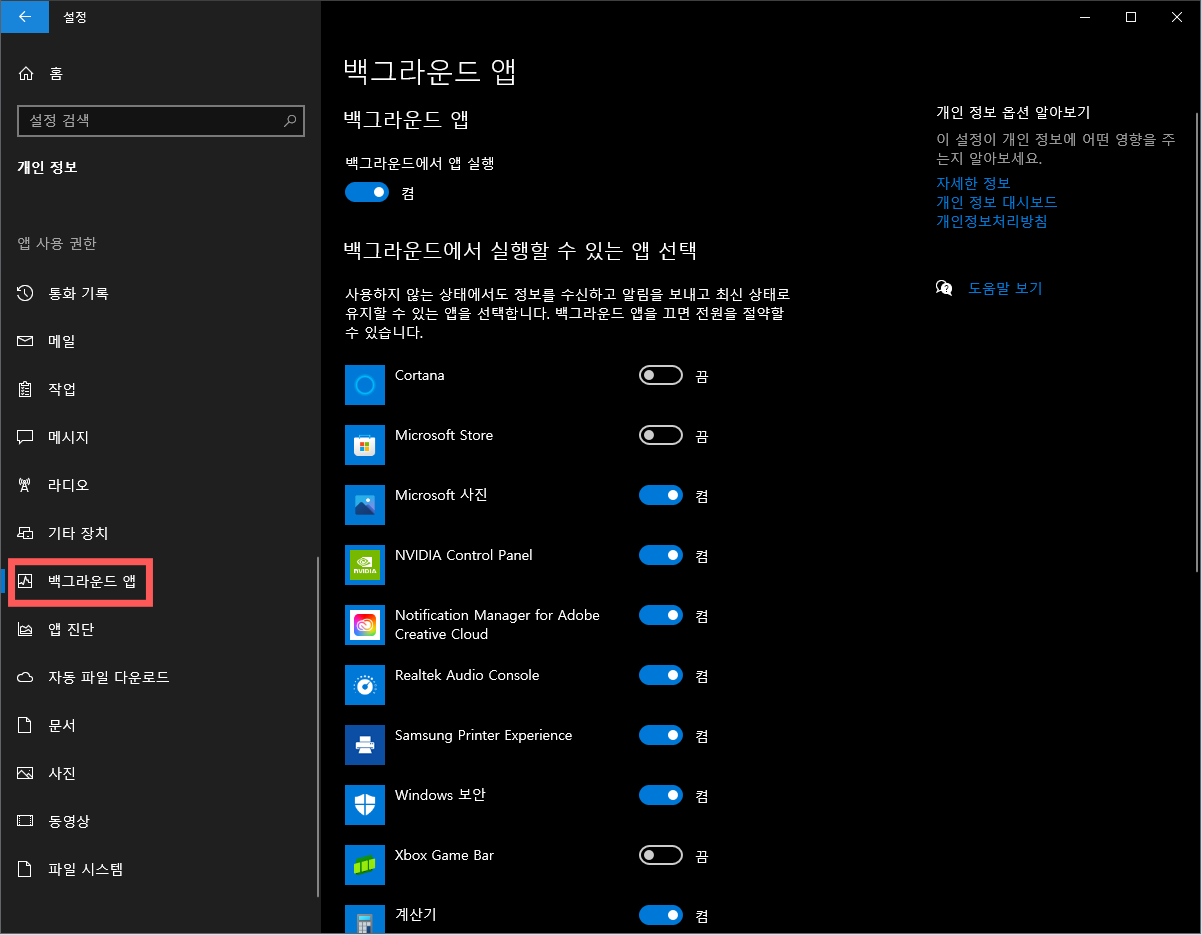Disable the Microsoft 사진 background toggle

(661, 495)
